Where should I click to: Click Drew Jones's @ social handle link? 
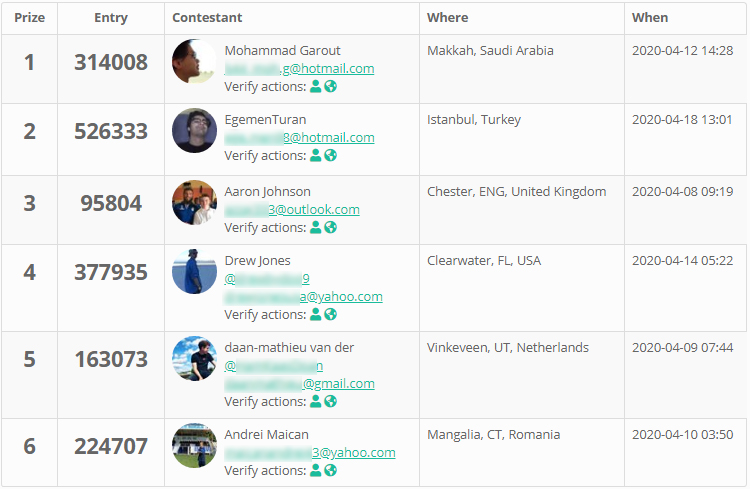click(x=267, y=279)
